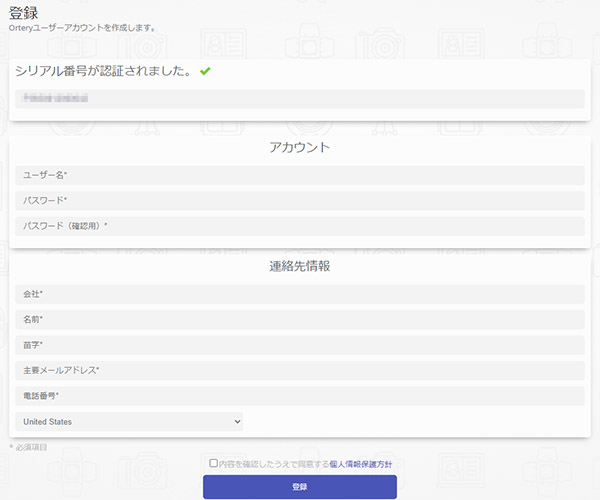
Task: Click the 登録 page title heading
Action: pos(24,11)
